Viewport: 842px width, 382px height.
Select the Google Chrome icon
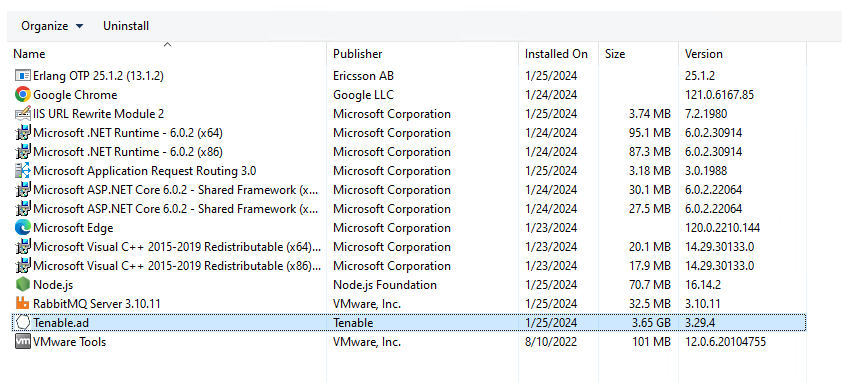(23, 95)
